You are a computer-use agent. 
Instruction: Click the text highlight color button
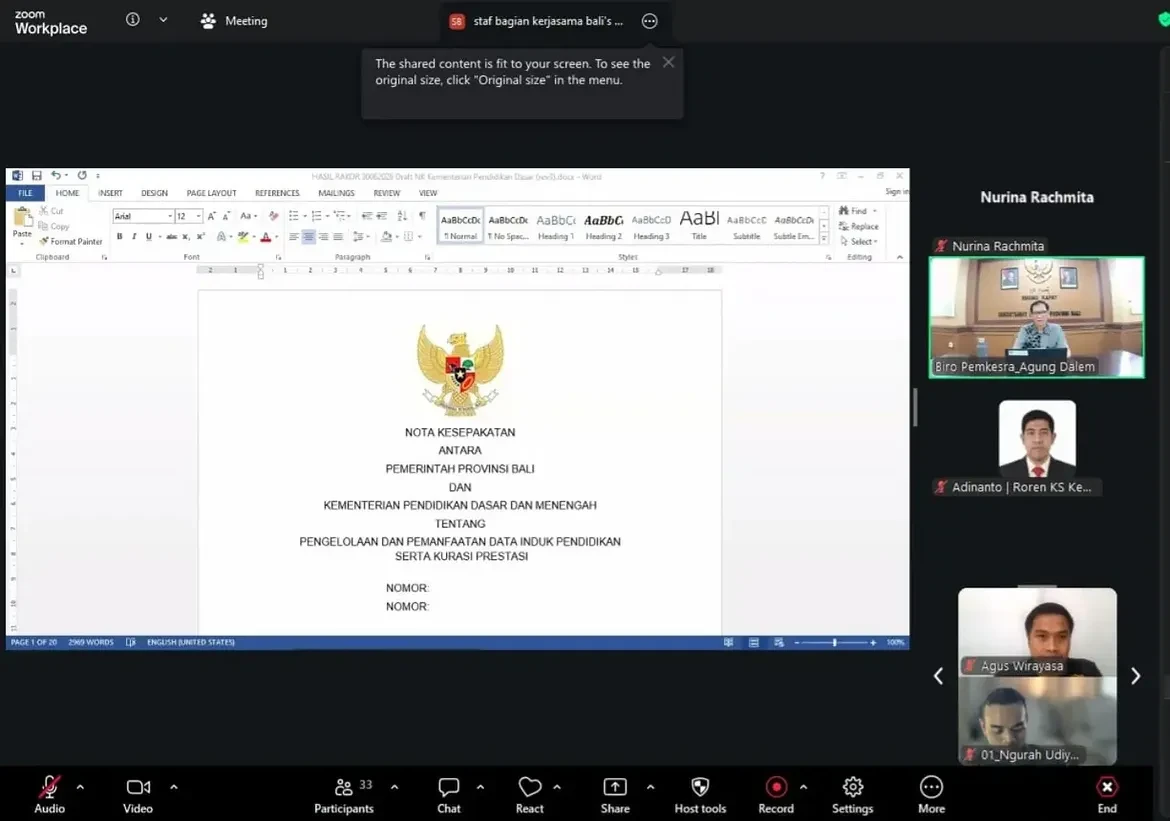click(243, 237)
